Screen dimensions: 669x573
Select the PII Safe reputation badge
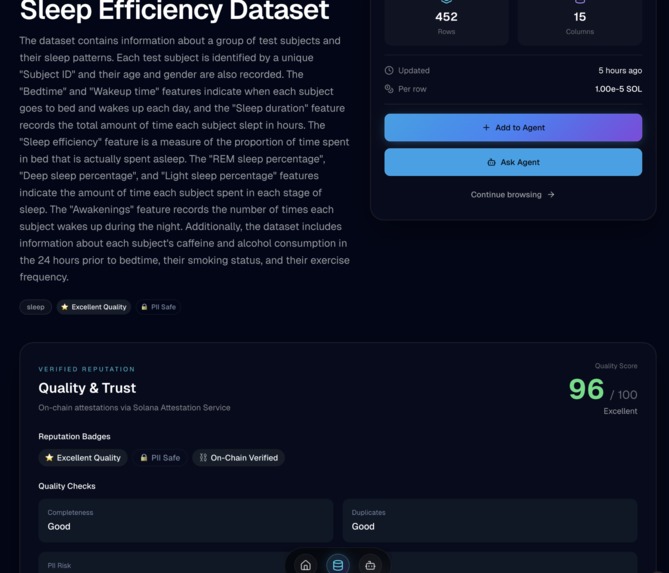coord(160,457)
